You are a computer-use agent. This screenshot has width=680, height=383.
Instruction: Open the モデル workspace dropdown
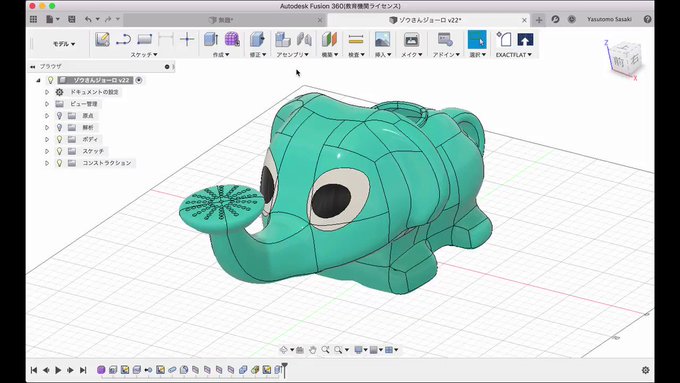tap(64, 44)
